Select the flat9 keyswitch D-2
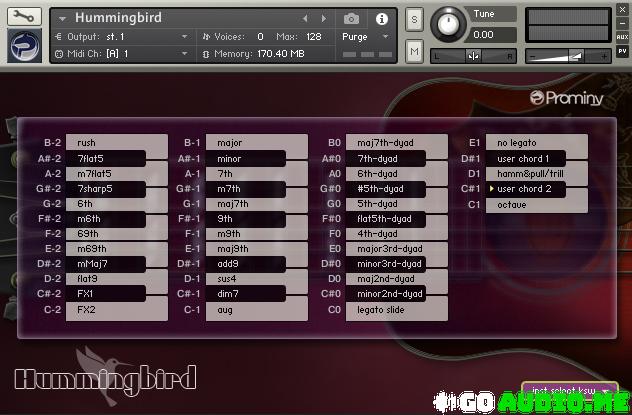Image resolution: width=632 pixels, height=415 pixels. pyautogui.click(x=116, y=279)
